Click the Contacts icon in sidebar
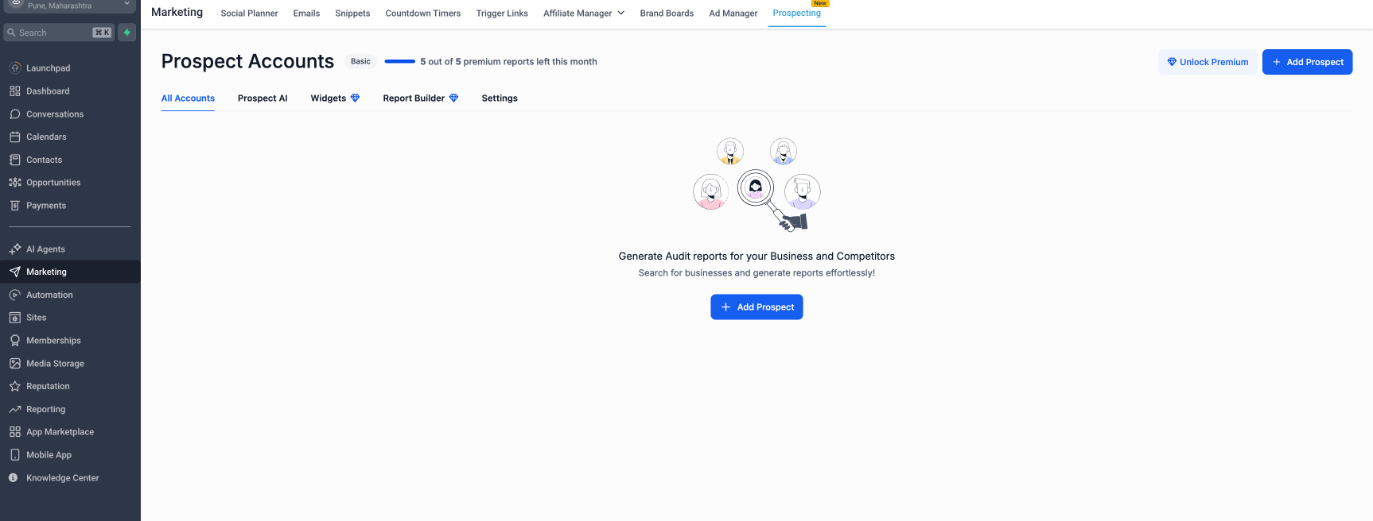 tap(15, 160)
